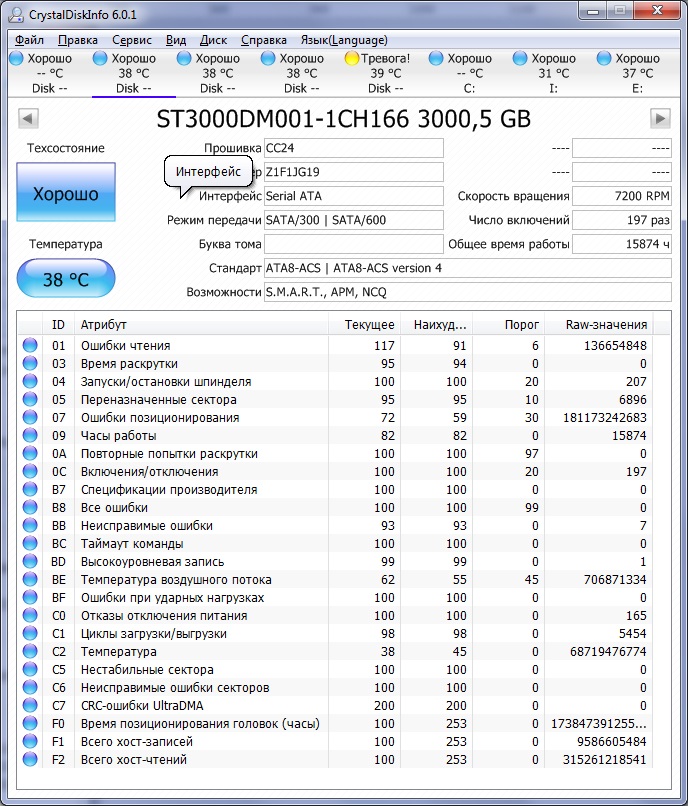The width and height of the screenshot is (688, 806).
Task: Click the Raw-значения column header
Action: pyautogui.click(x=599, y=325)
